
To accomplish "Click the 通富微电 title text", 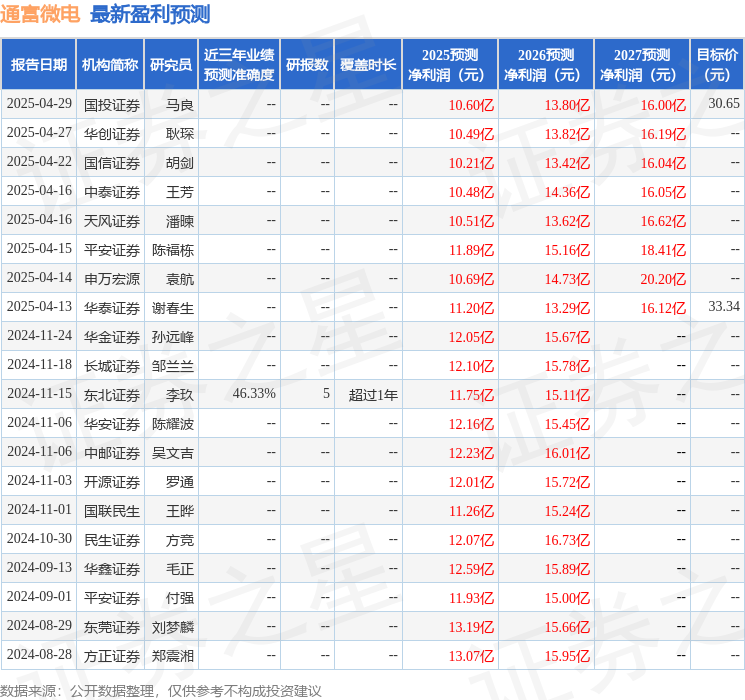I will click(41, 14).
